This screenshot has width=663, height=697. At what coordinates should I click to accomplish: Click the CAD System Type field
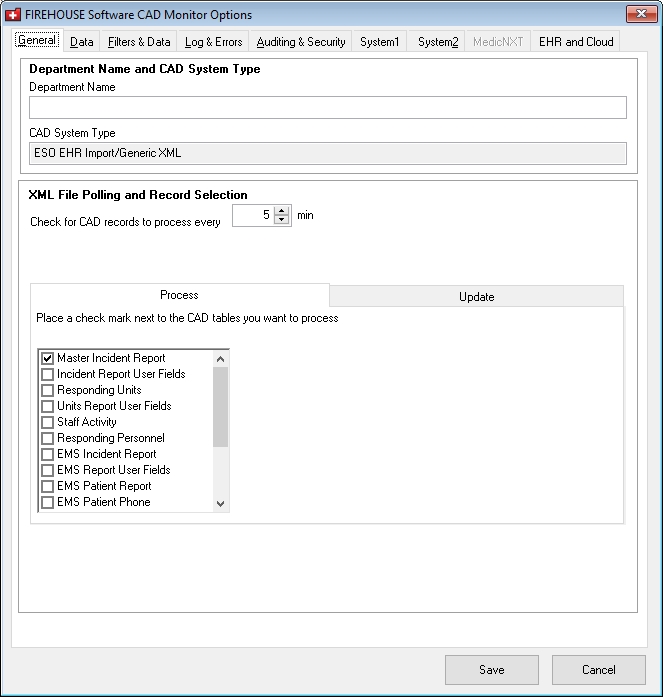tap(328, 153)
